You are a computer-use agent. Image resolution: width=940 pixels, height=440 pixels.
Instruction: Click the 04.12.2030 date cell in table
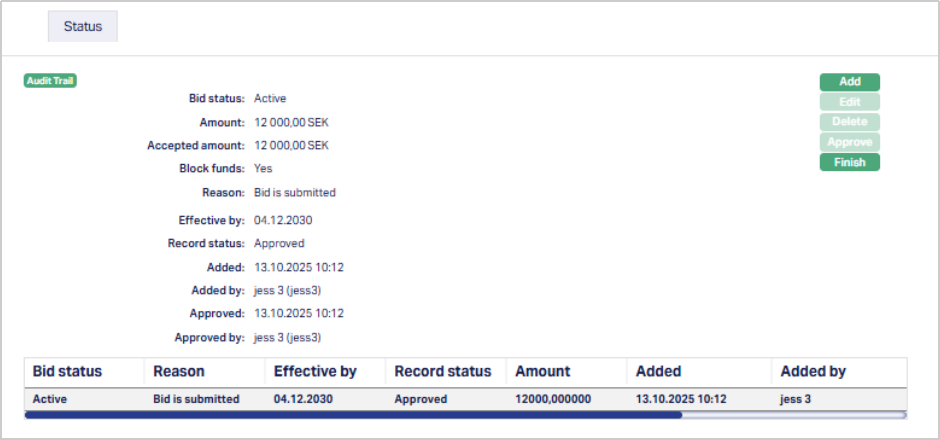(x=304, y=399)
